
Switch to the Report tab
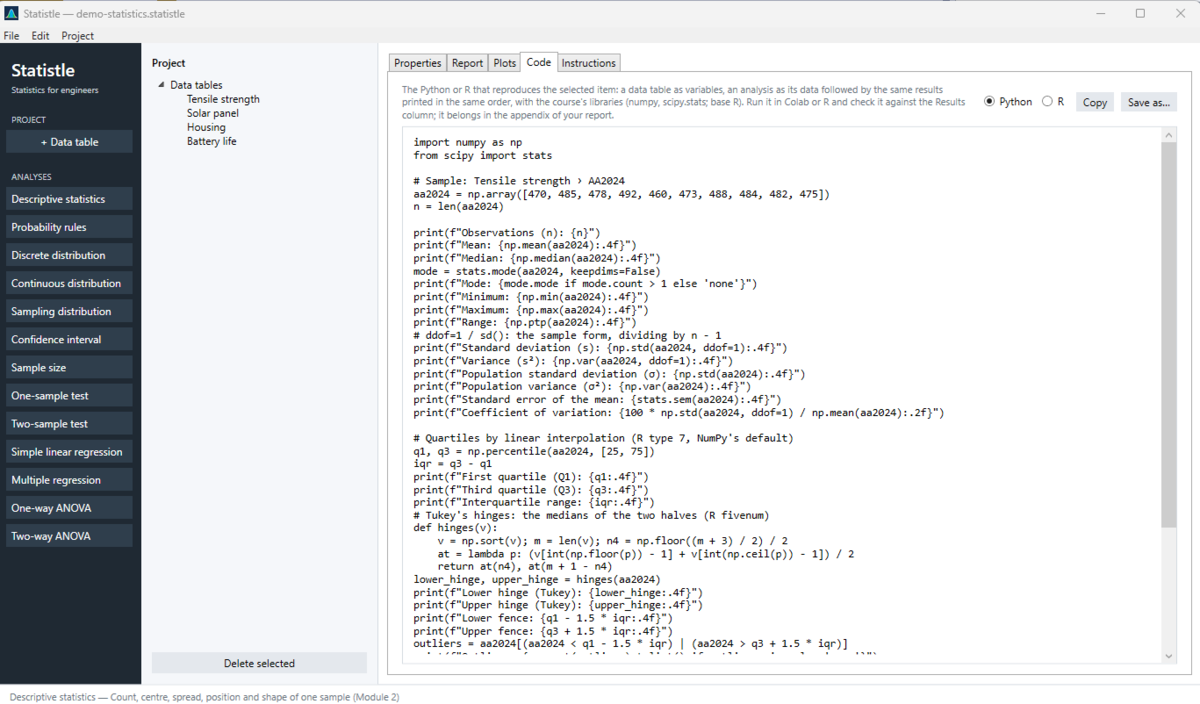(x=467, y=63)
